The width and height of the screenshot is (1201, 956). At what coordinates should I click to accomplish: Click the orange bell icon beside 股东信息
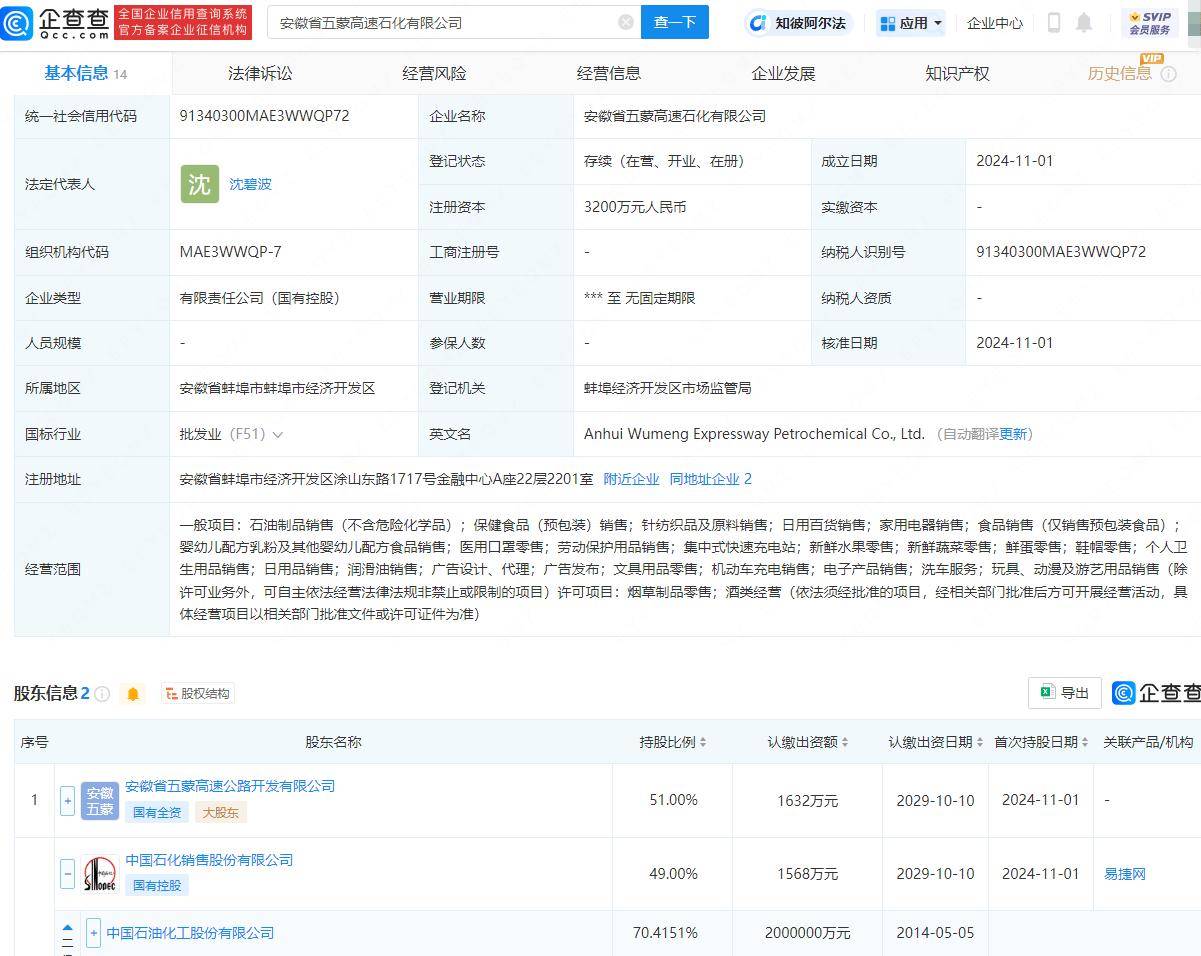(x=133, y=693)
